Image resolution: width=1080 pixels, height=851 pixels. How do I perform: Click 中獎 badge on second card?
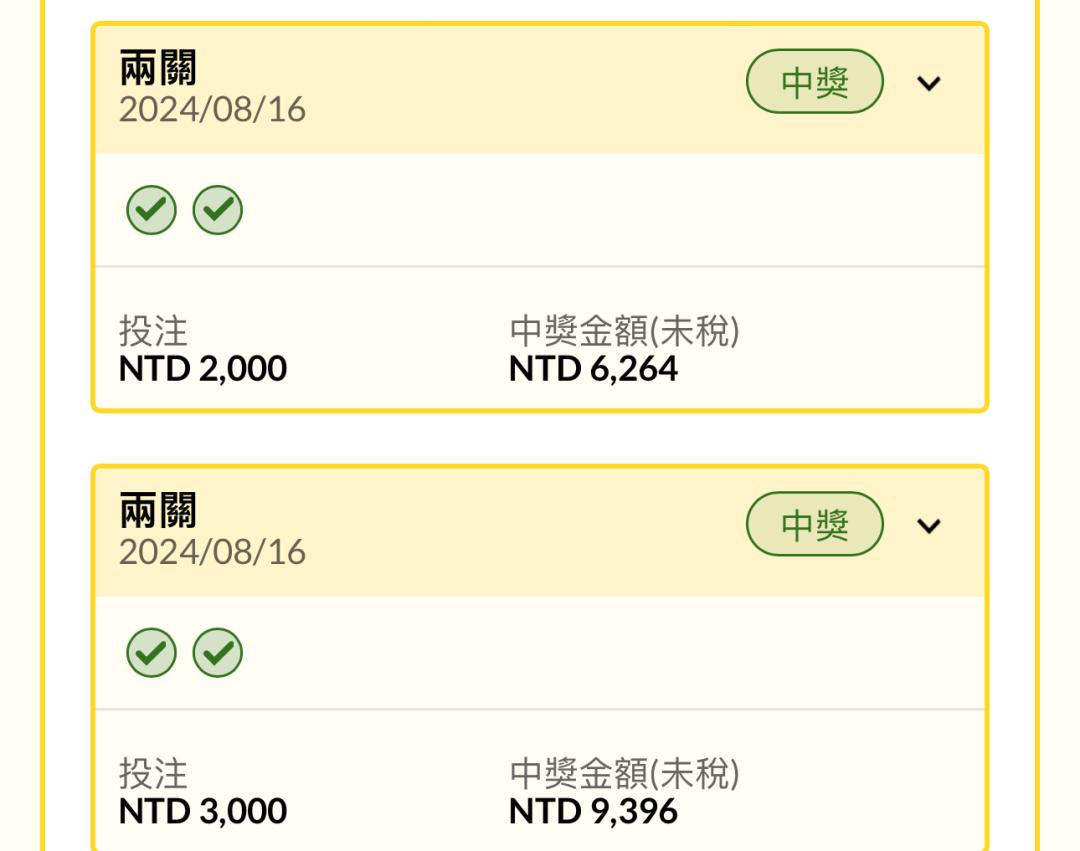tap(815, 524)
